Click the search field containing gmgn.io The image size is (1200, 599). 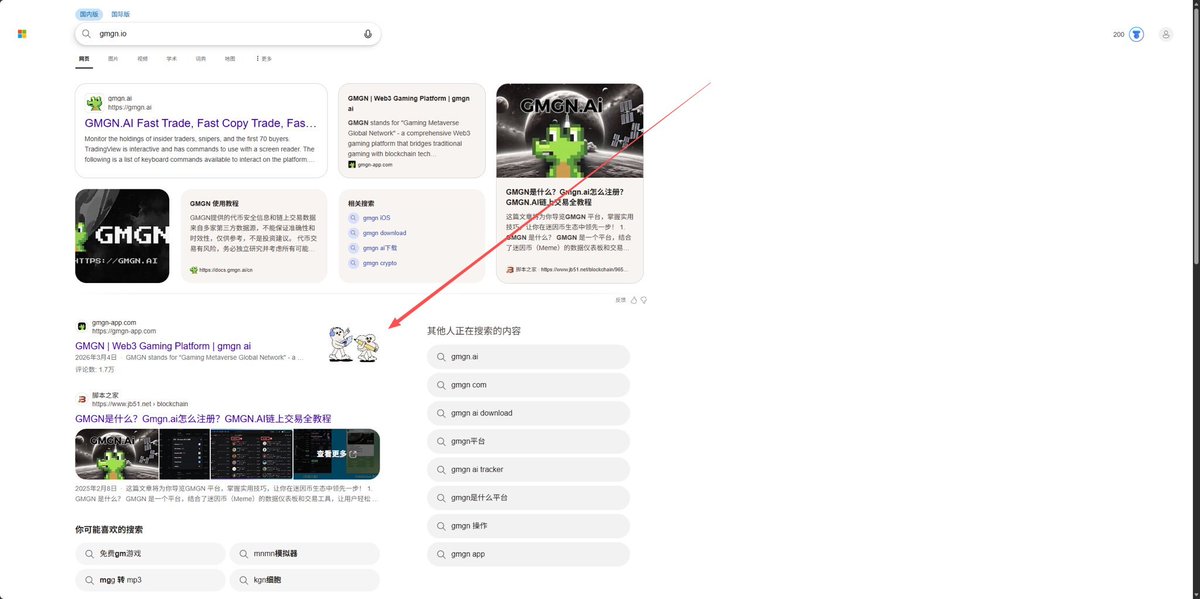point(228,34)
